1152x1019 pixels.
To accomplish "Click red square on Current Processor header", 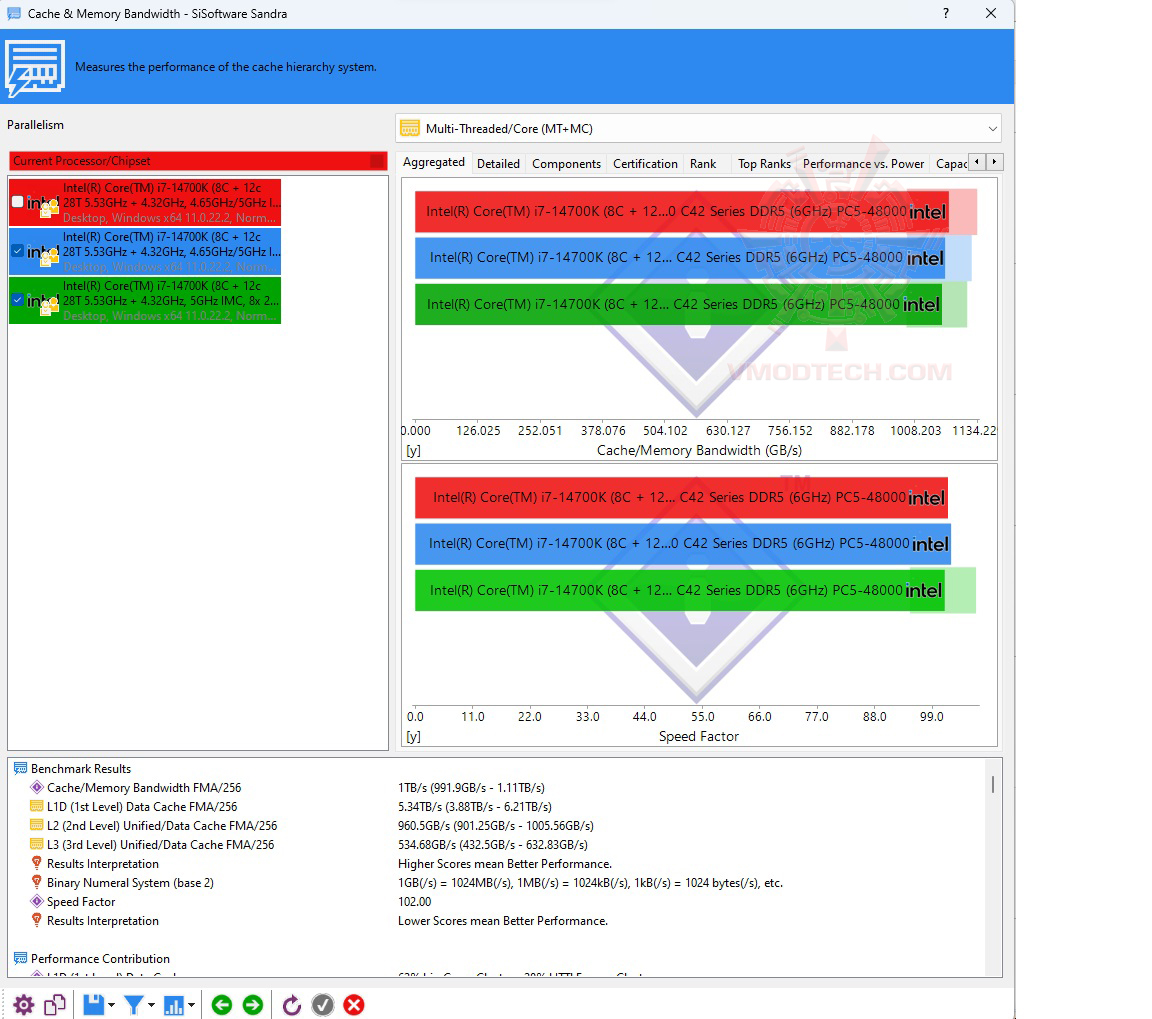I will point(378,161).
